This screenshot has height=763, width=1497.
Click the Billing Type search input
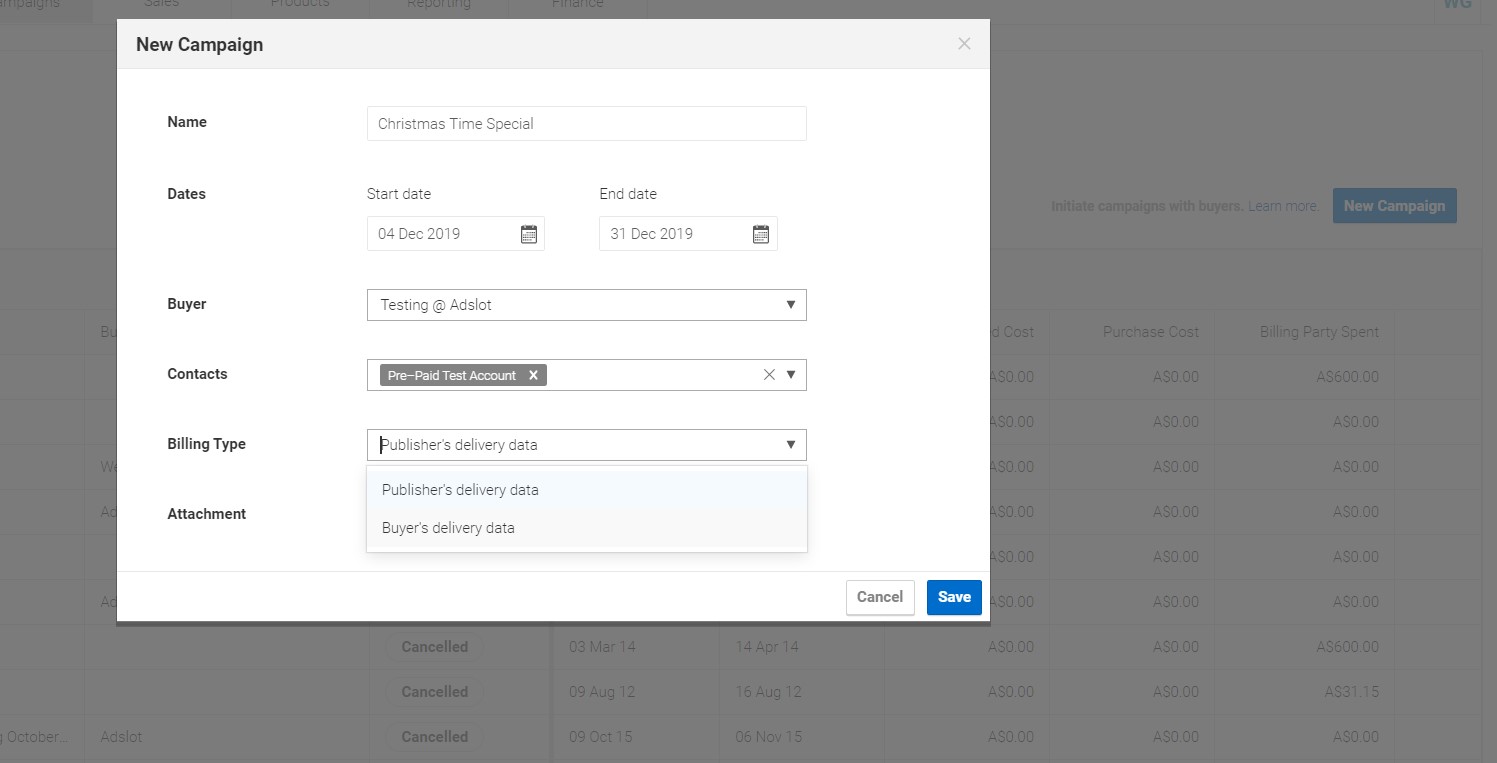point(570,445)
